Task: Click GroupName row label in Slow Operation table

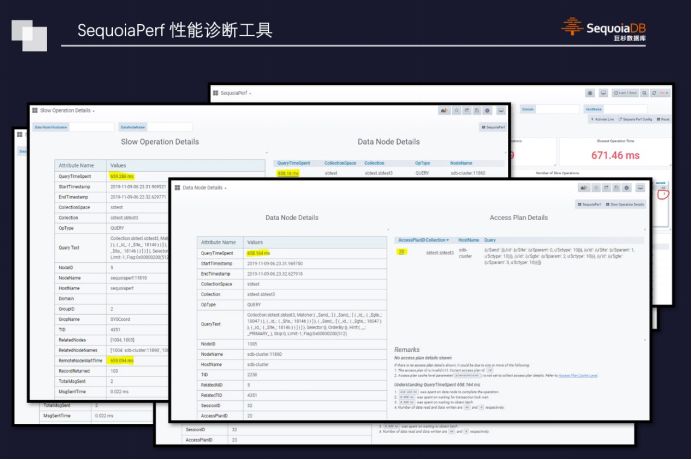Action: [69, 319]
